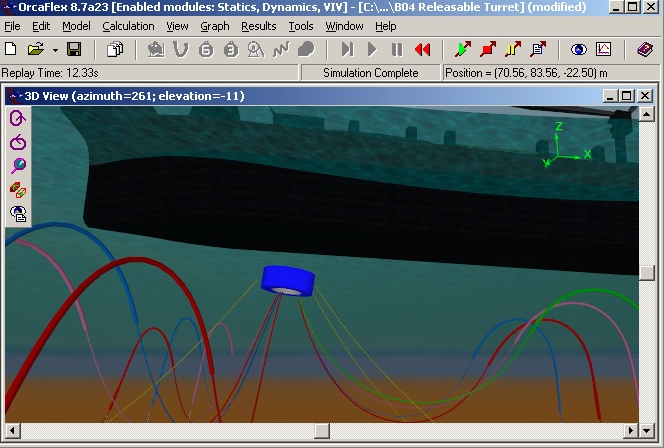
Task: Add a new vessel object
Action: 156,50
